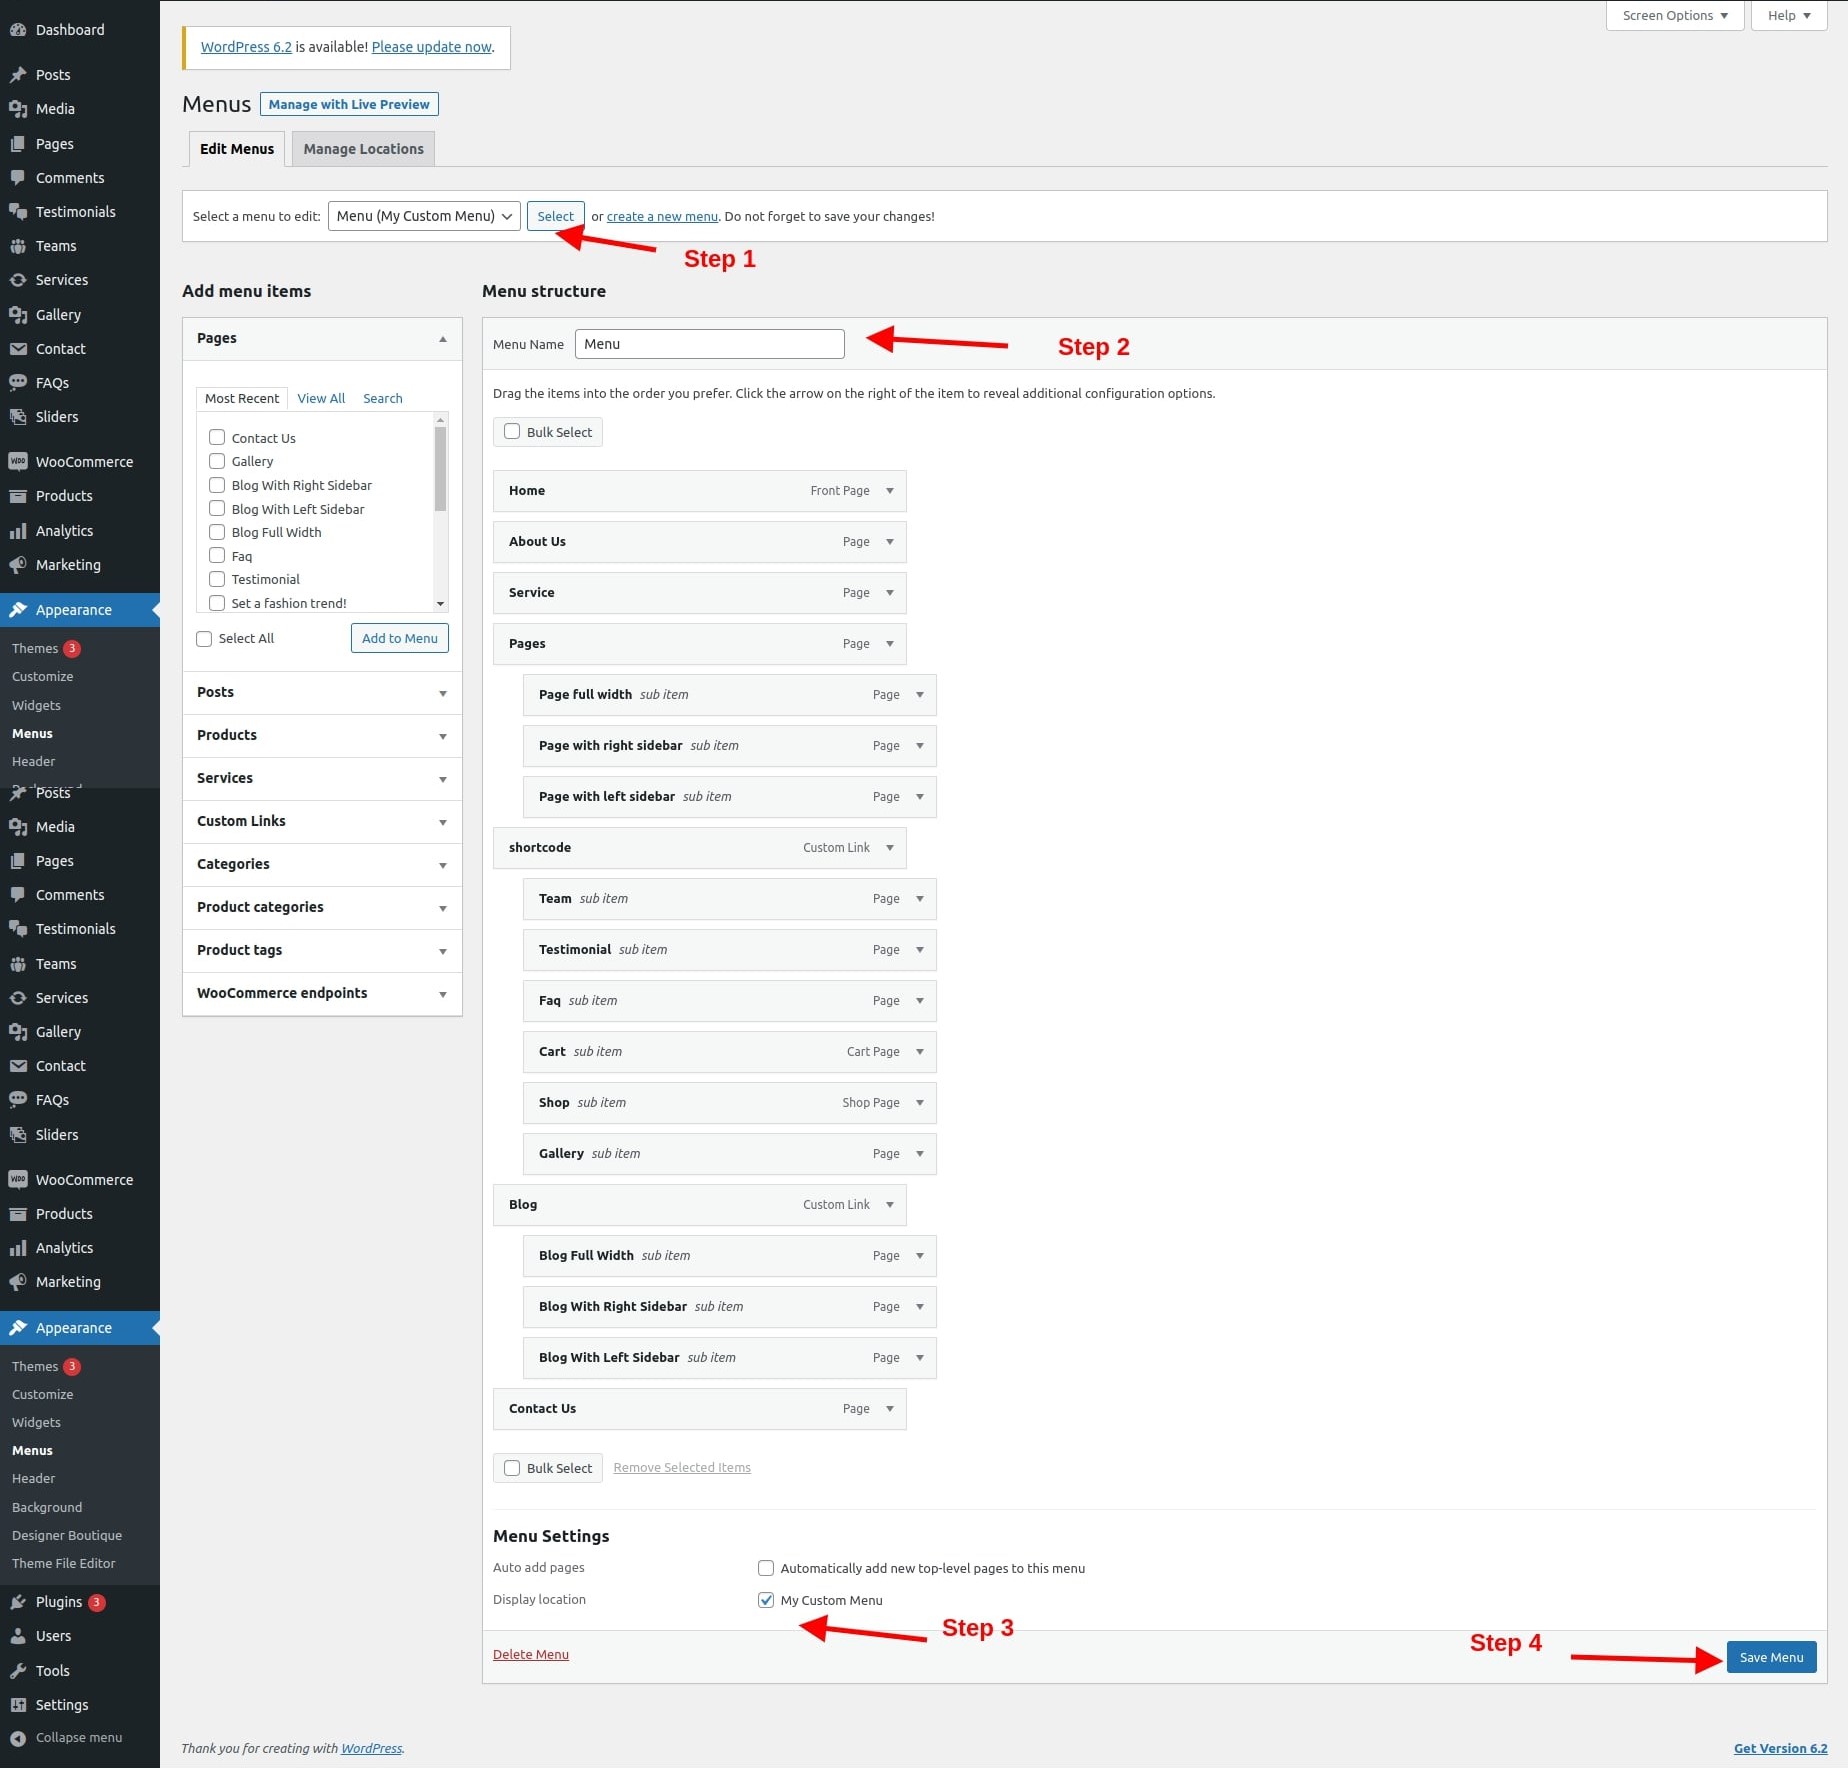
Task: Expand the Categories accordion section
Action: pyautogui.click(x=322, y=864)
